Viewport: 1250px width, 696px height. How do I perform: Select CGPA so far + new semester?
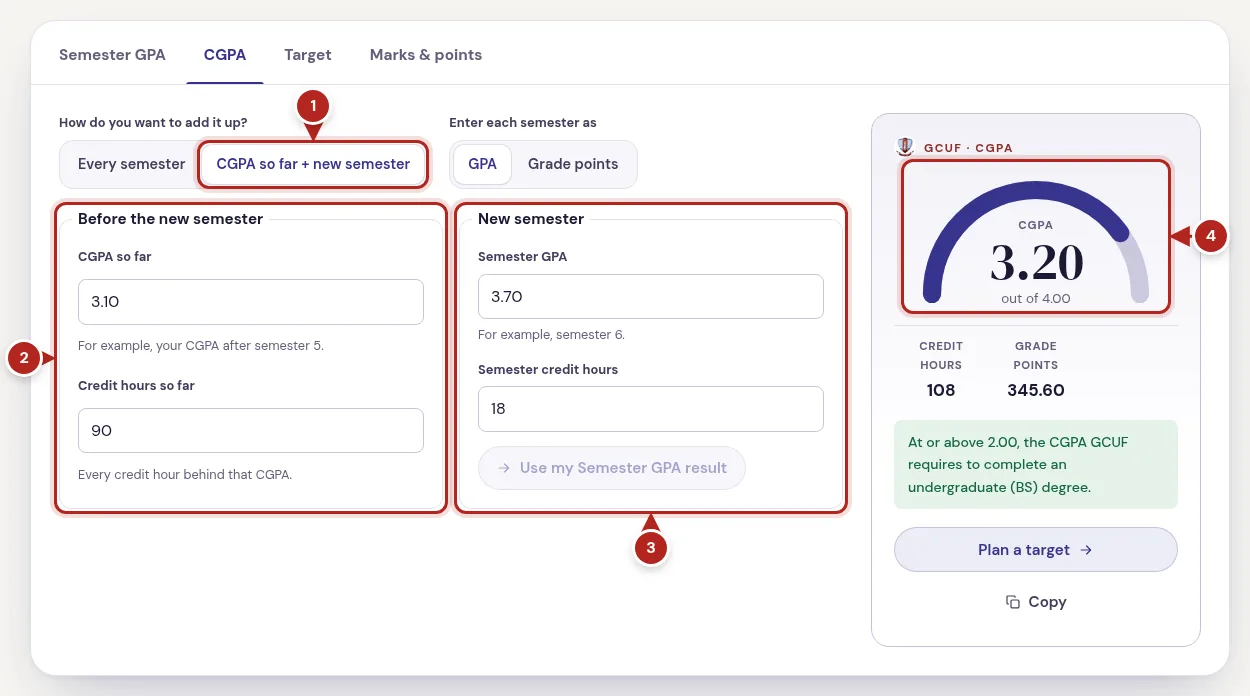[x=313, y=164]
